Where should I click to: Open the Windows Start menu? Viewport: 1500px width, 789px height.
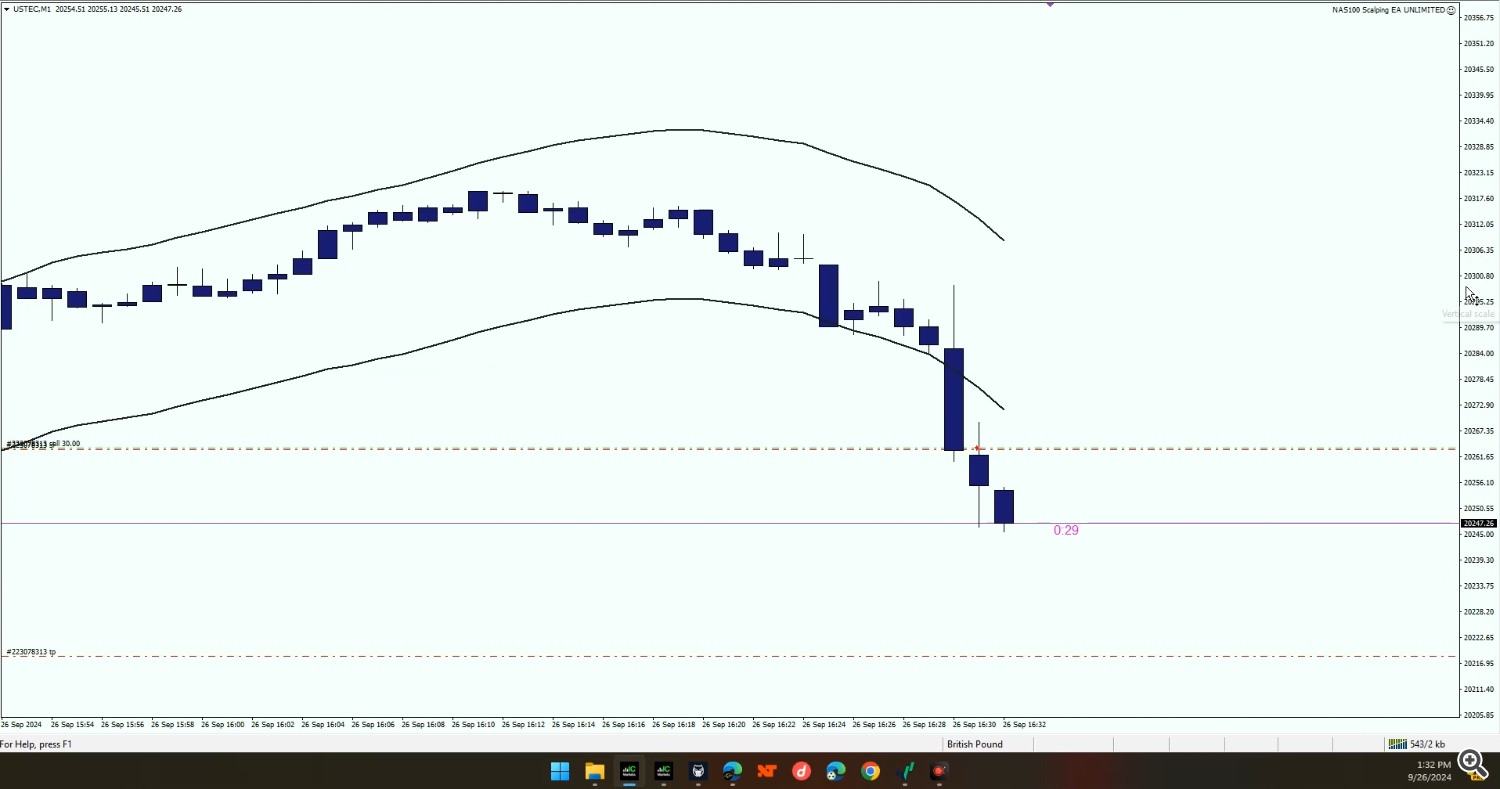[x=560, y=771]
